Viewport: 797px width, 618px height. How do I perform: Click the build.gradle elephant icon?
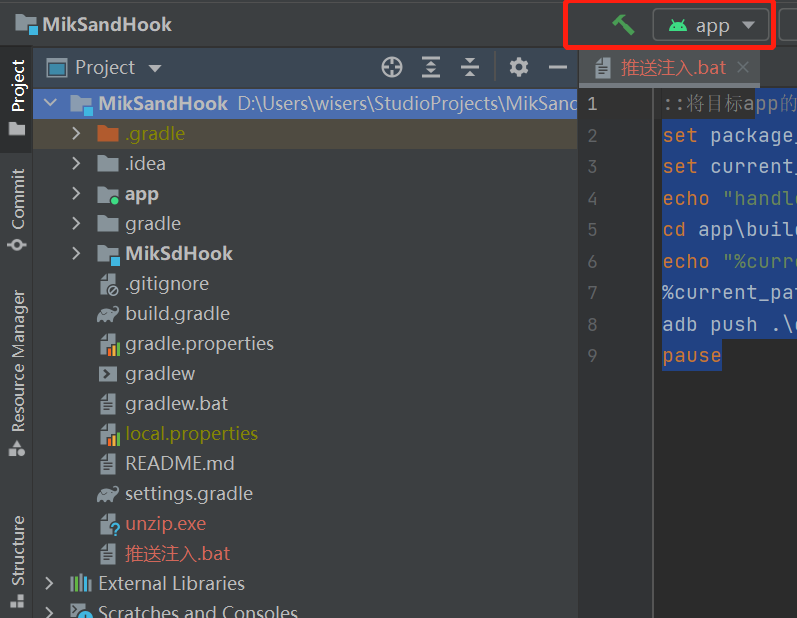(x=108, y=314)
